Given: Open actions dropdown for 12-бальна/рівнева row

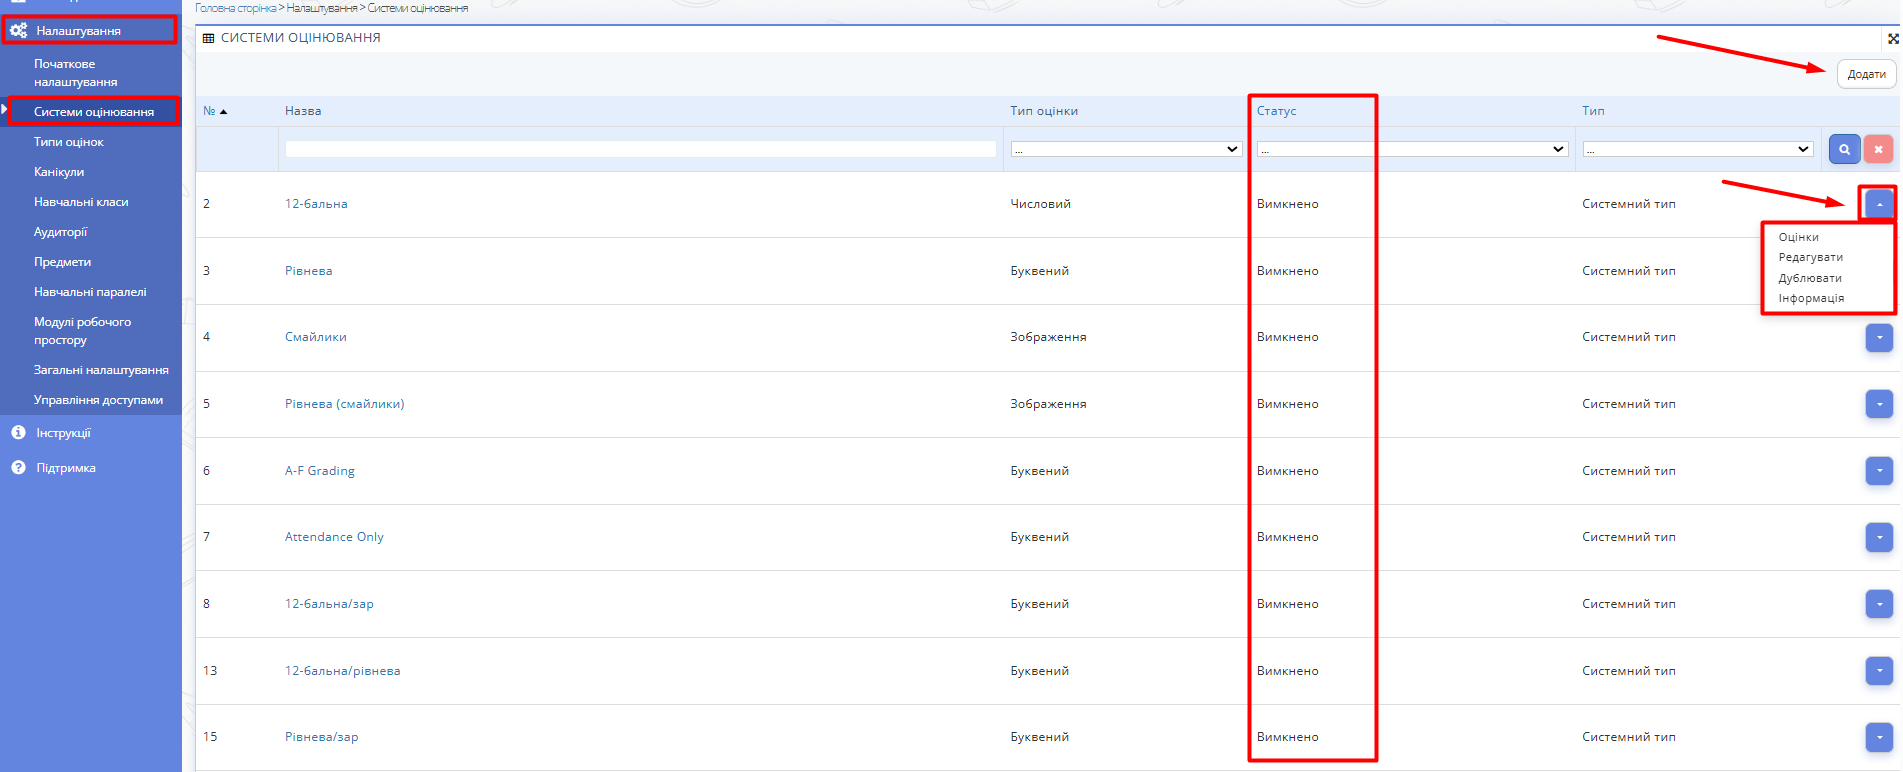Looking at the screenshot, I should point(1879,671).
